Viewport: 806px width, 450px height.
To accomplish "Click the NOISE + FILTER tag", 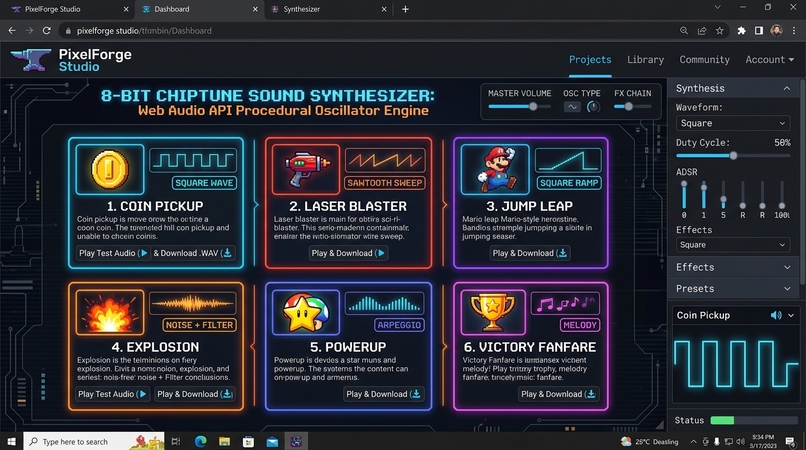I will click(x=199, y=325).
